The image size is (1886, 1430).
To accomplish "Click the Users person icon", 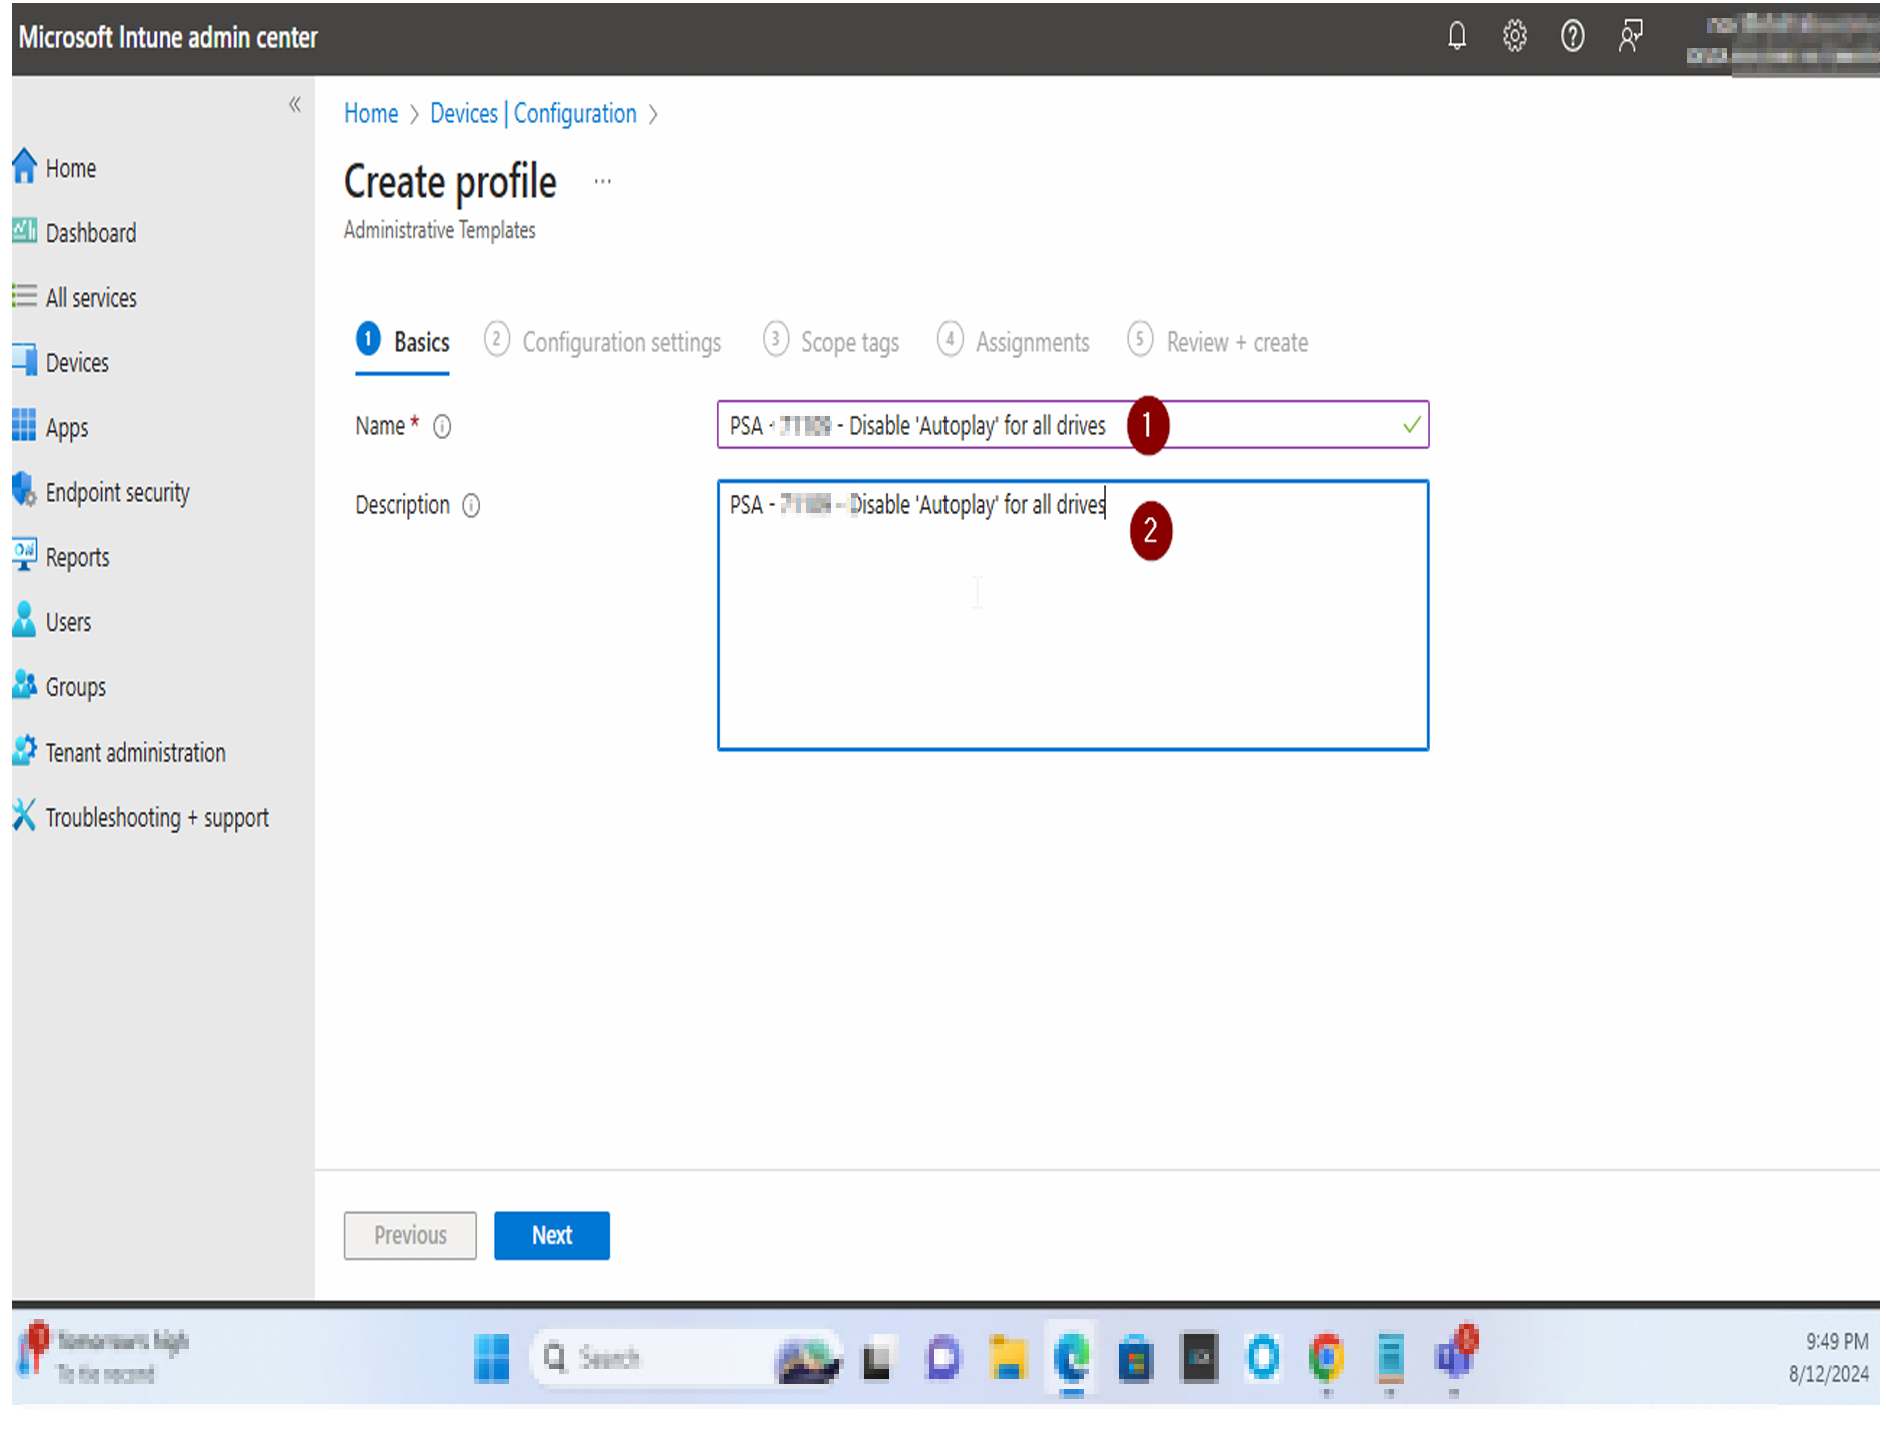I will 25,620.
